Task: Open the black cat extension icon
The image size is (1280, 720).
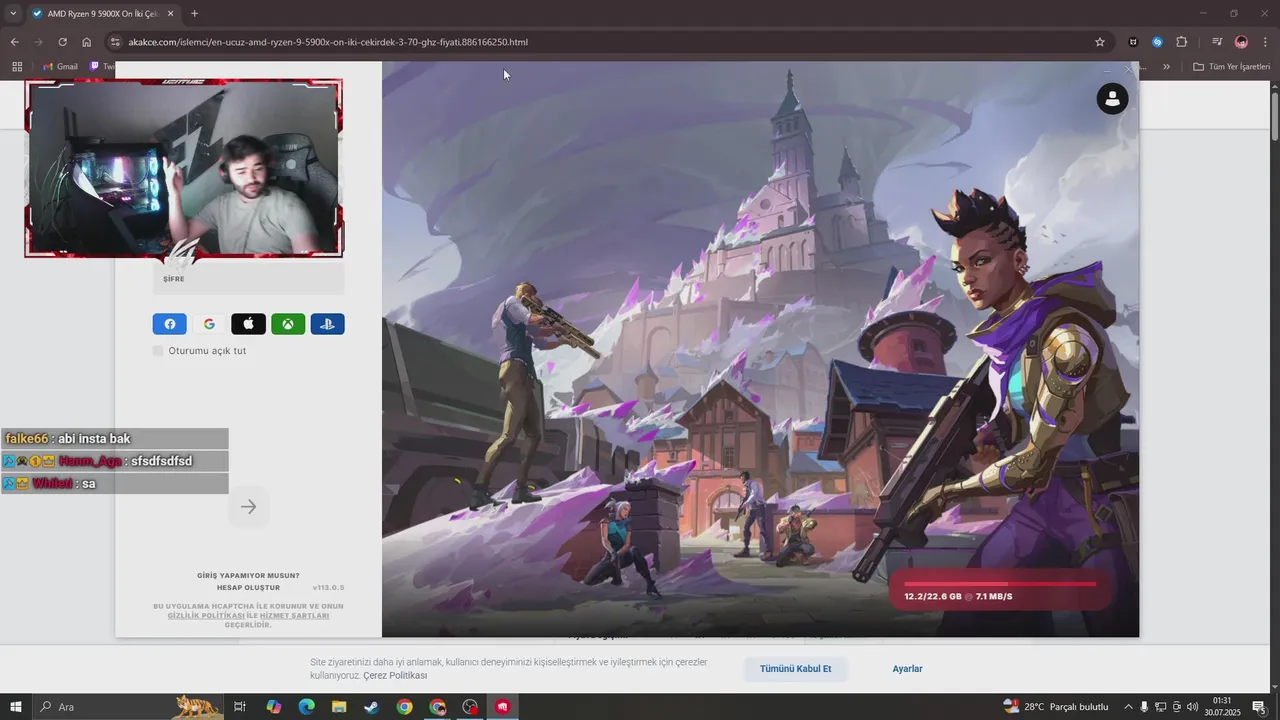Action: (x=1133, y=42)
